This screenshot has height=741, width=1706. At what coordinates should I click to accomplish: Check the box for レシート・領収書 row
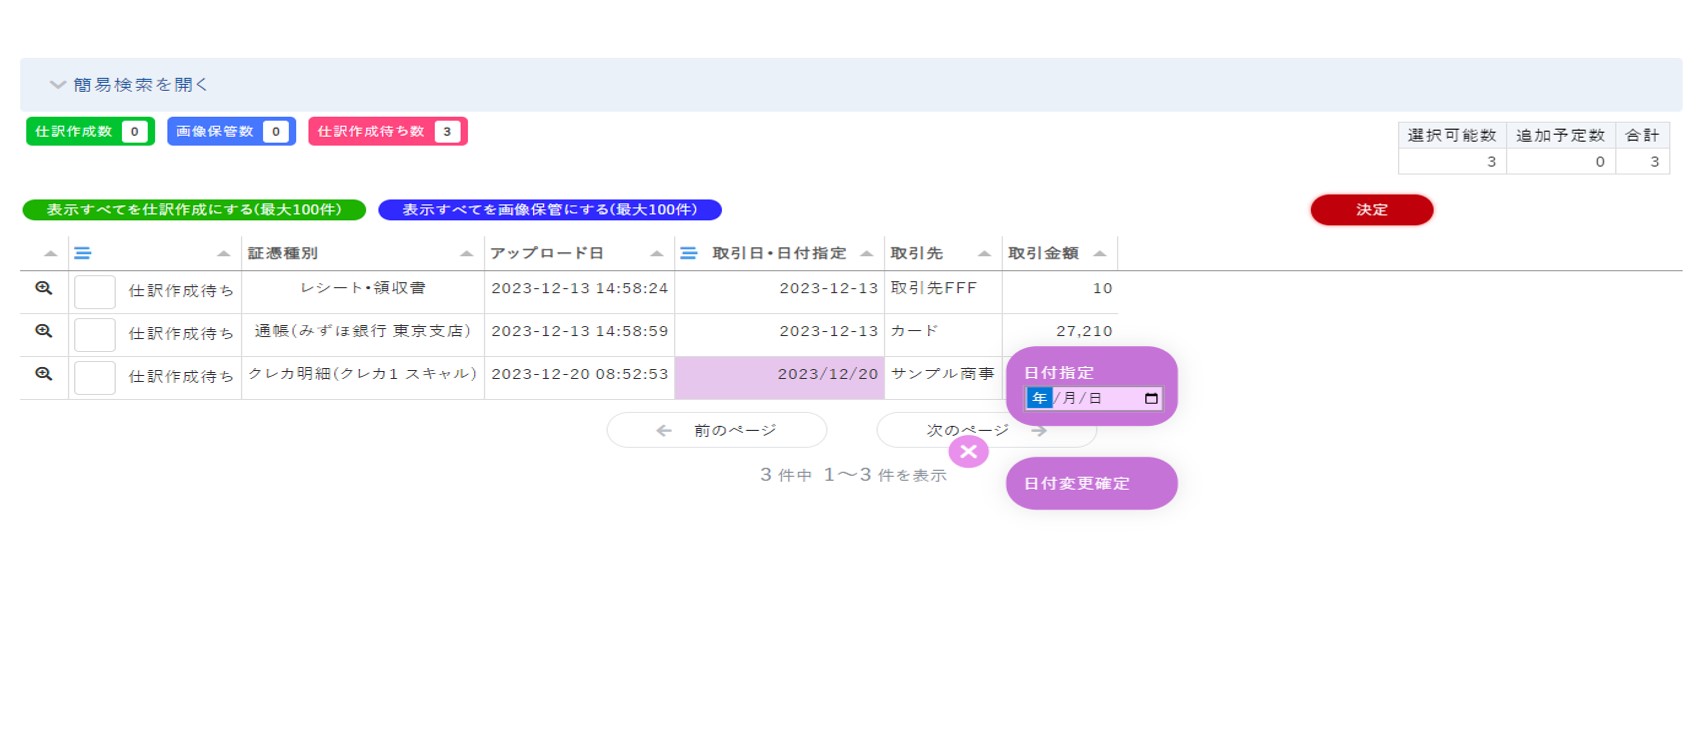[95, 292]
